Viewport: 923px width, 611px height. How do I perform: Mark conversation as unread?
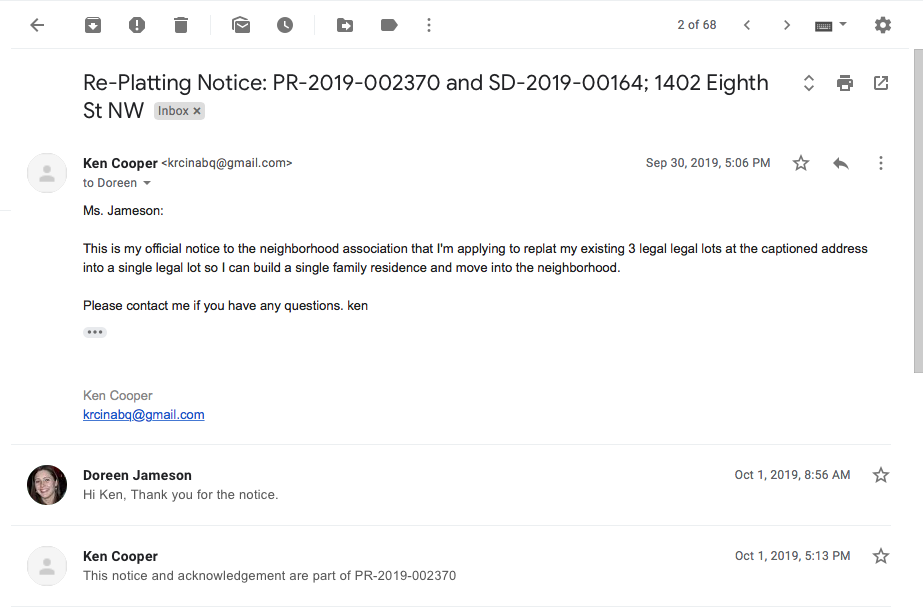click(x=241, y=25)
